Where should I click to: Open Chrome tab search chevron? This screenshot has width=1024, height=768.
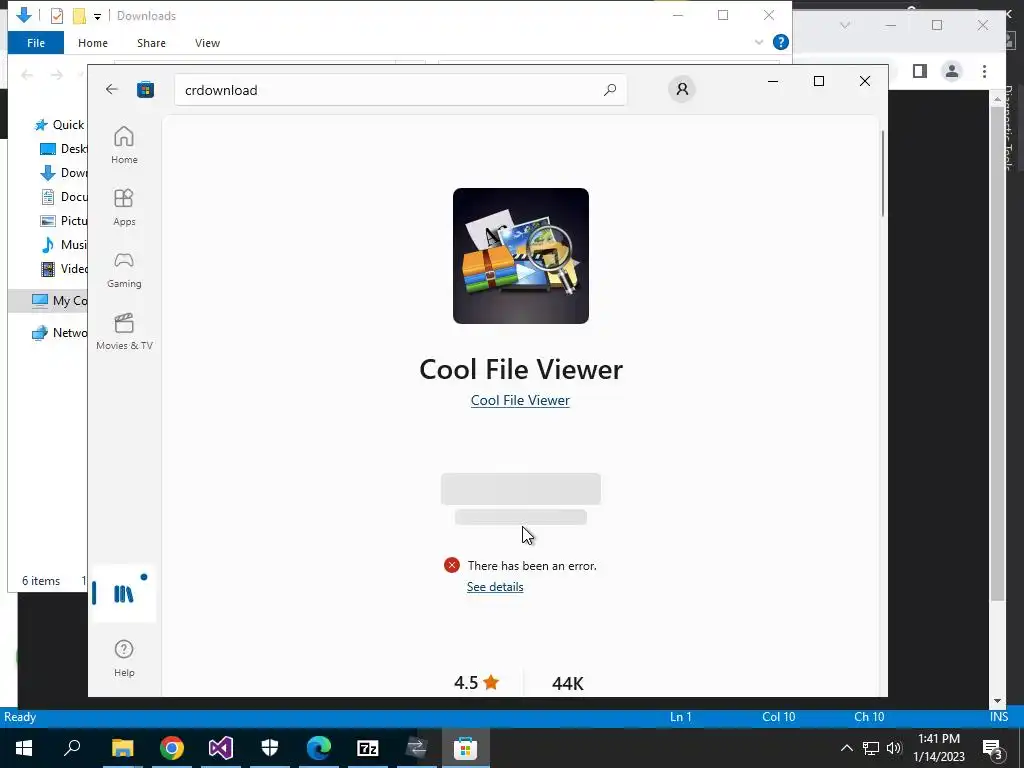point(844,25)
